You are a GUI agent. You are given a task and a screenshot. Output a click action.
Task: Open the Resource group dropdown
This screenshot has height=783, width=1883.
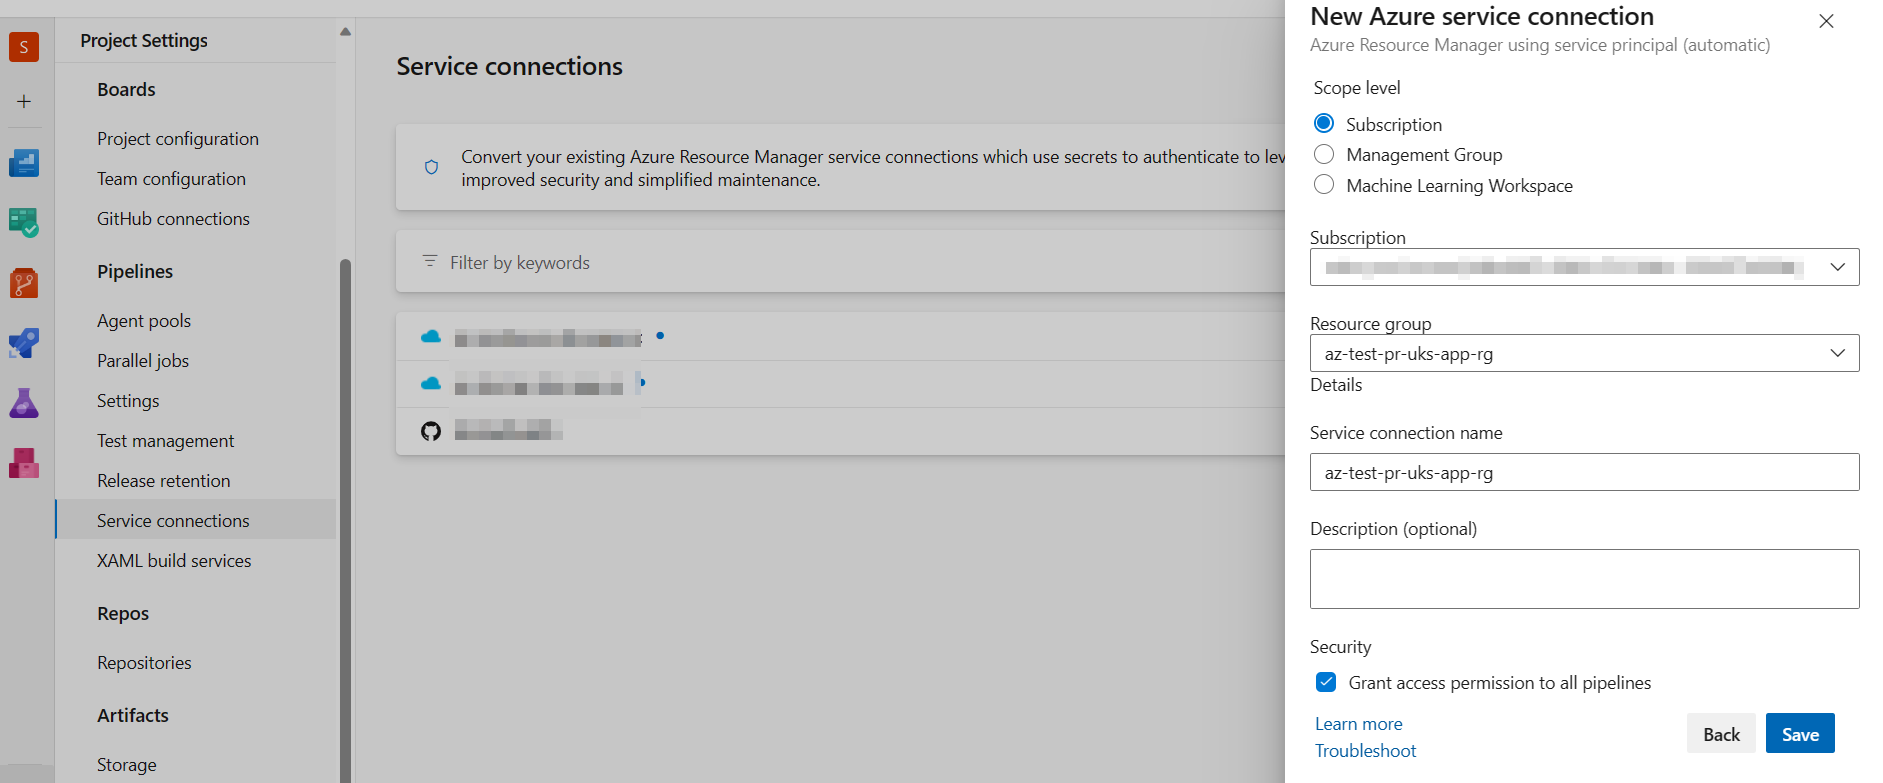pos(1585,353)
